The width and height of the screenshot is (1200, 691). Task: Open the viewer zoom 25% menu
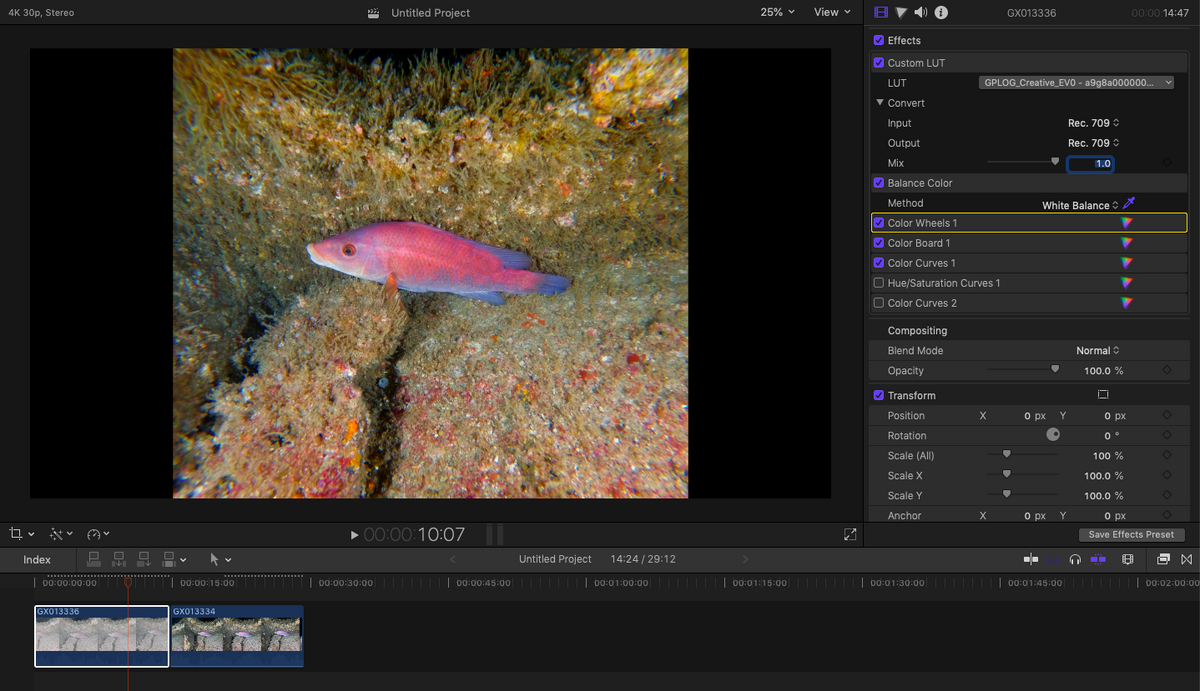[777, 12]
